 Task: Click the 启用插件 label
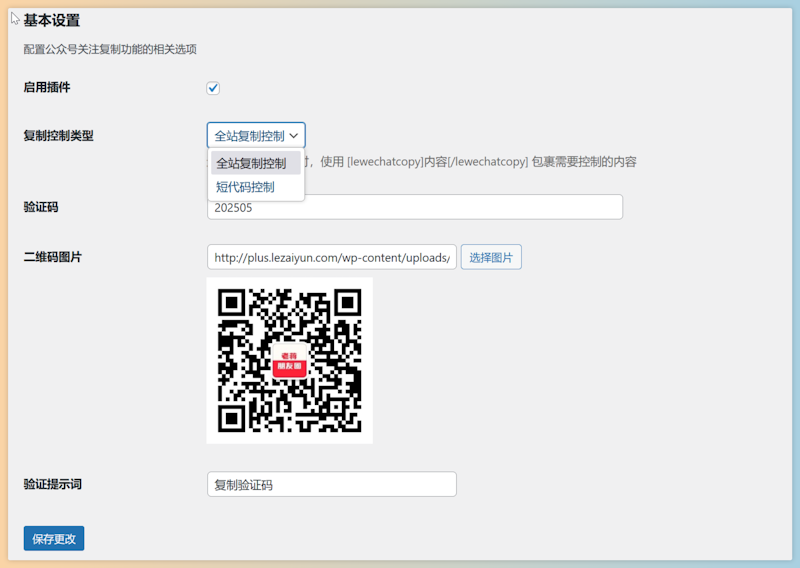pos(47,87)
